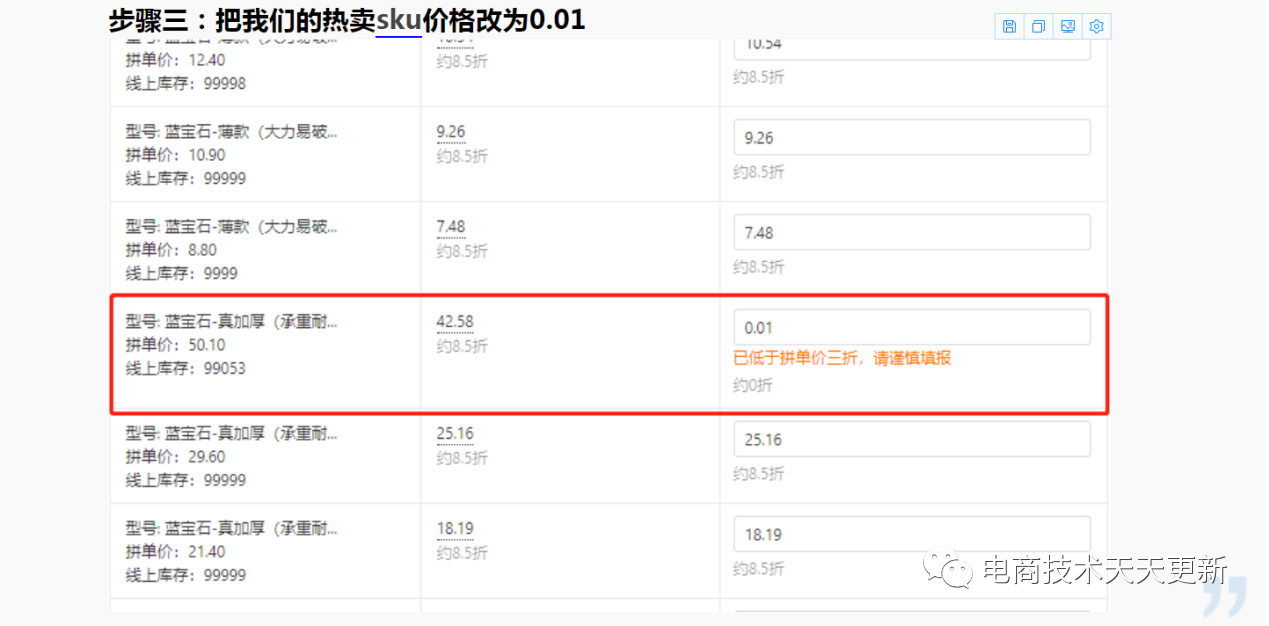This screenshot has height=626, width=1269.
Task: Click the SKU row with stock 99053
Action: click(608, 353)
